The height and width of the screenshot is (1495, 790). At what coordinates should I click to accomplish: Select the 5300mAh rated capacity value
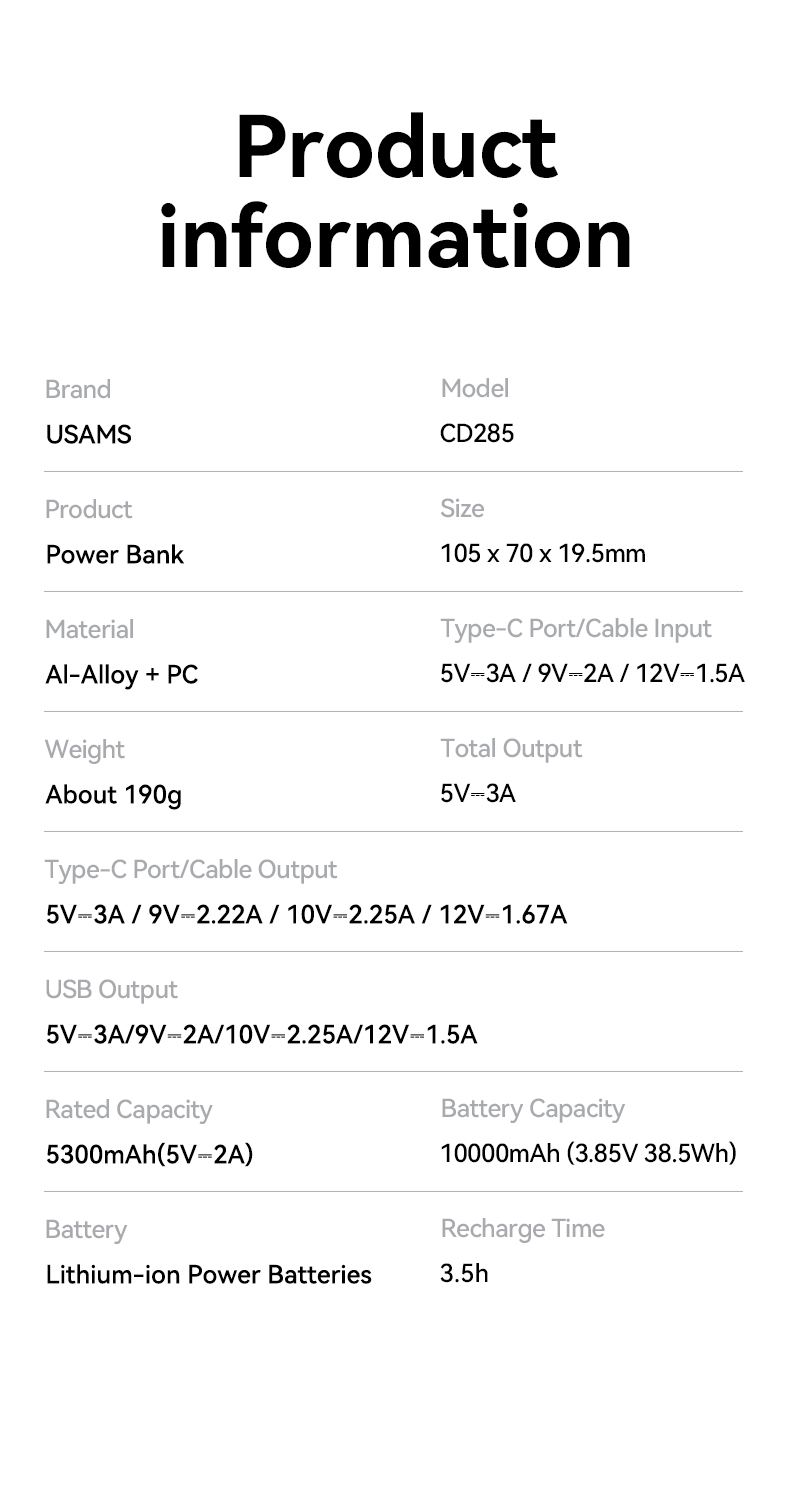point(150,1156)
